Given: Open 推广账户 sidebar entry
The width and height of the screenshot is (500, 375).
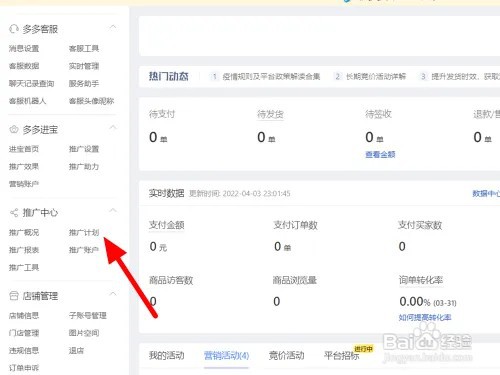Looking at the screenshot, I should coord(84,250).
